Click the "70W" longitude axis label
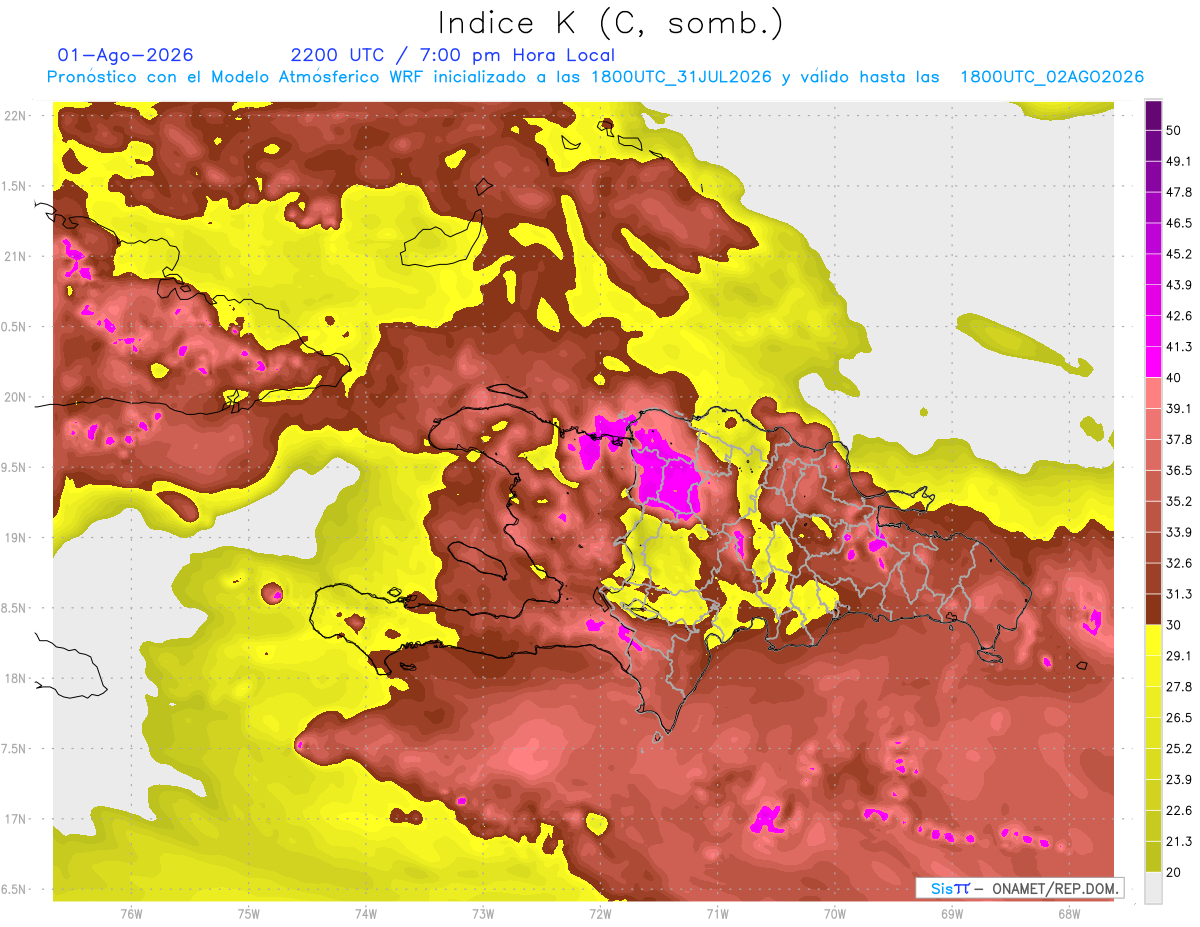 [835, 914]
